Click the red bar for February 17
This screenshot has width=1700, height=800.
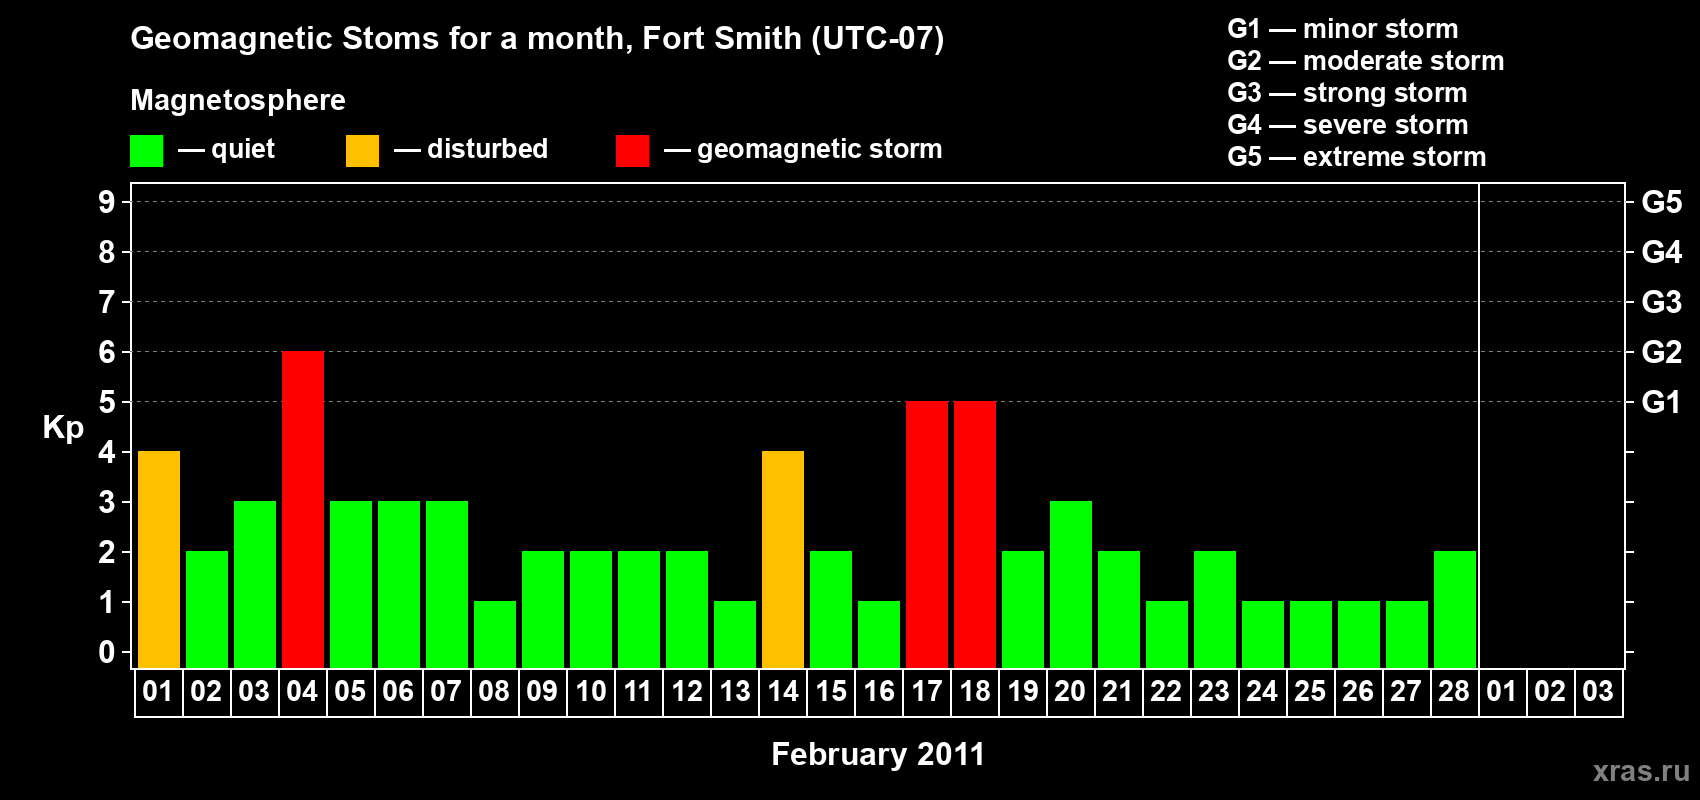(x=927, y=534)
